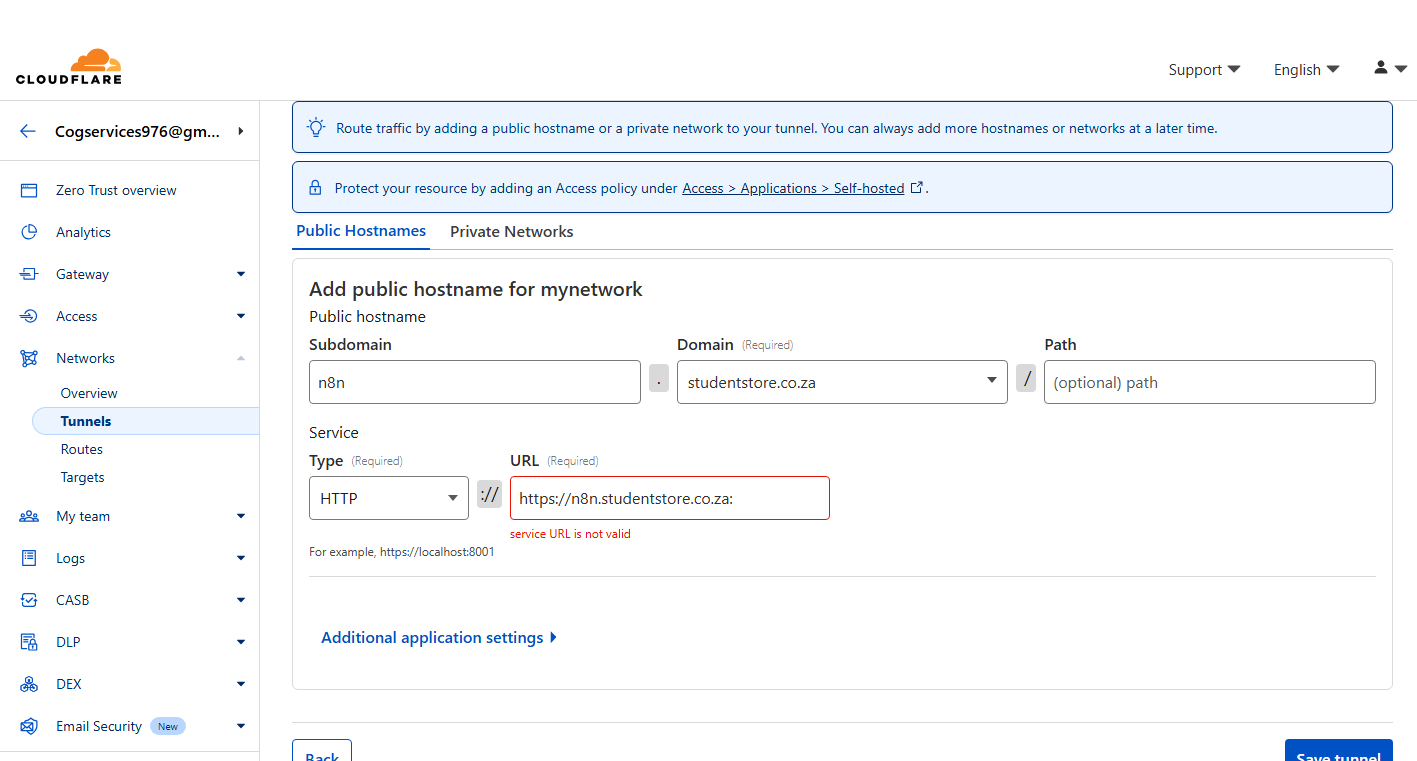Click the back arrow beside account name

coord(28,131)
